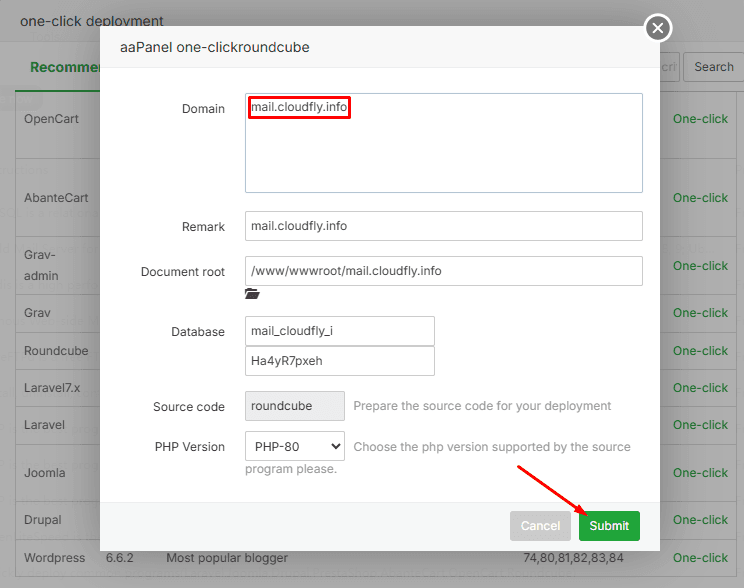One-click deploy Laravel in background list

700,425
